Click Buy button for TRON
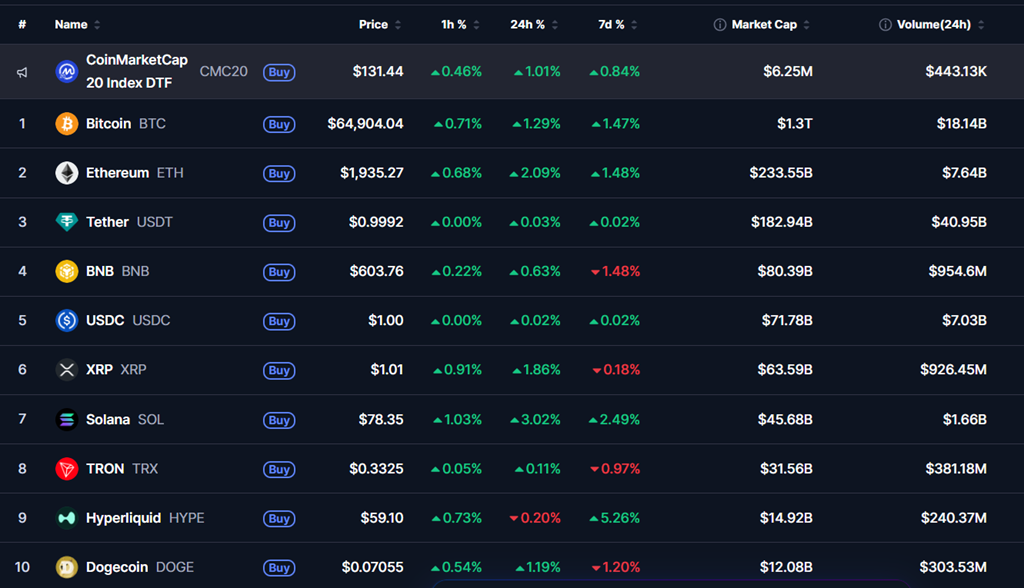 point(279,469)
